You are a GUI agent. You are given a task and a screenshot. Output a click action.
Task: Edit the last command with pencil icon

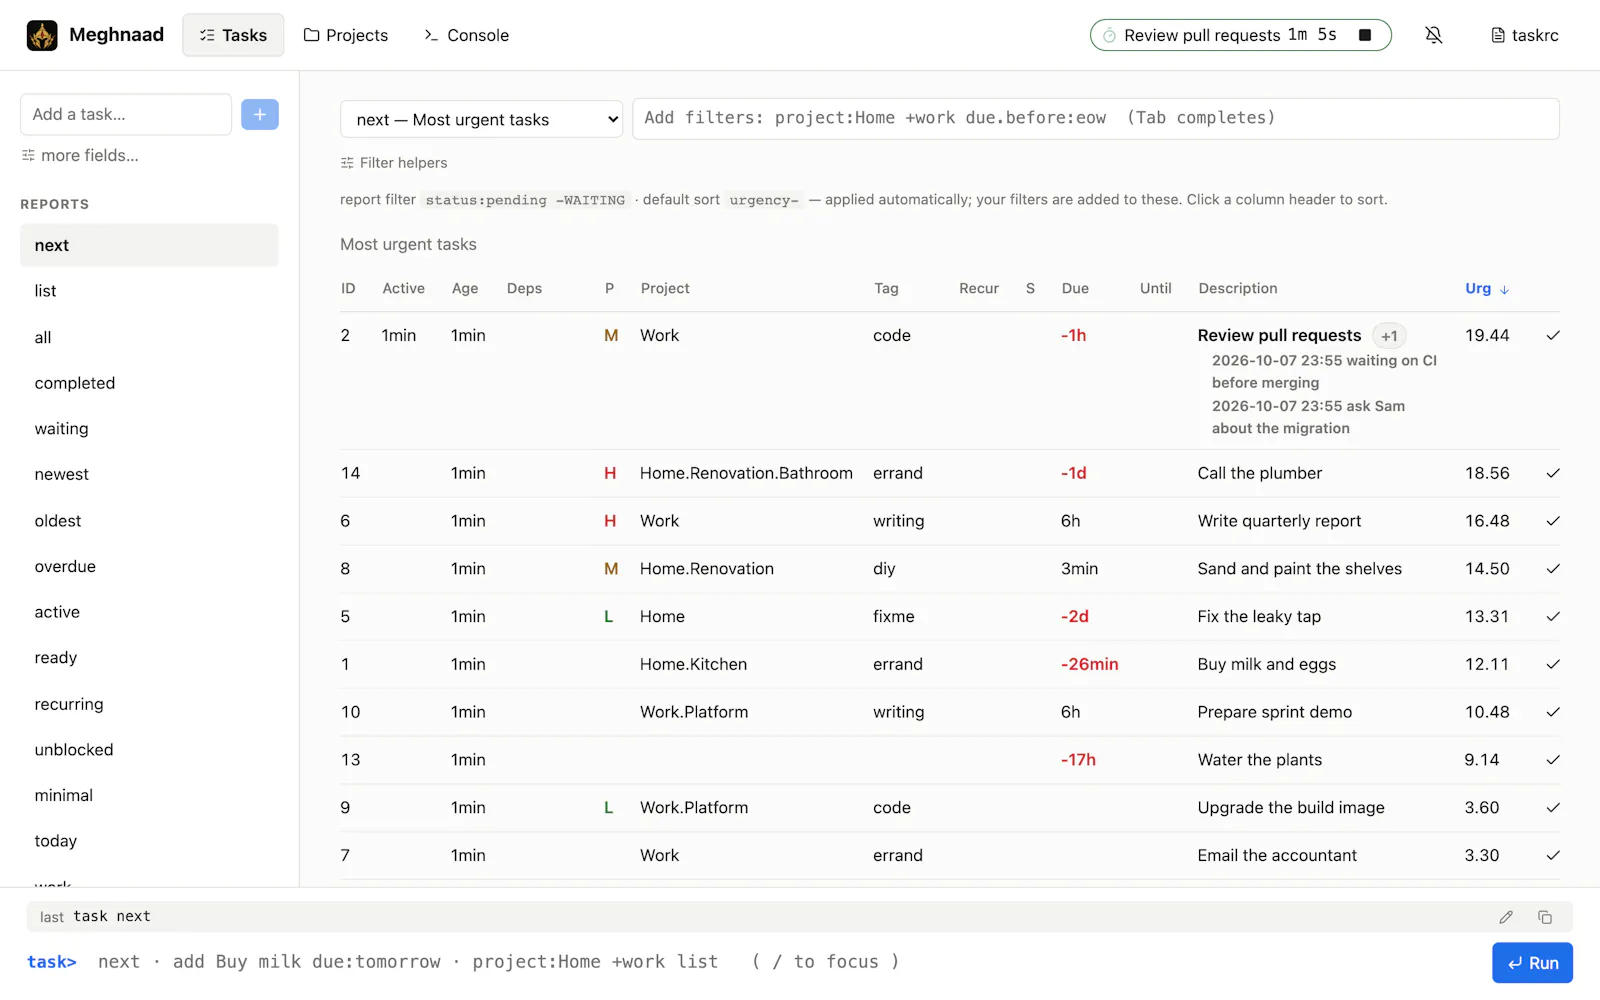[x=1506, y=917]
